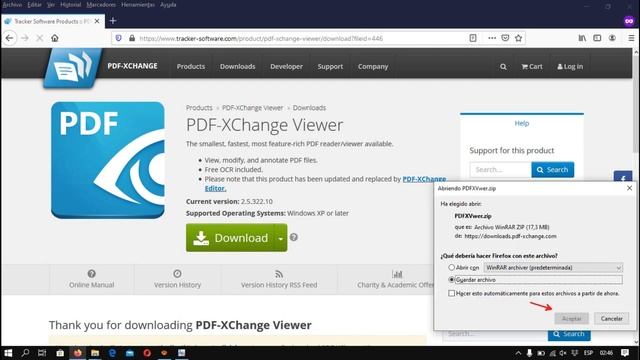
Task: Click Aceptar in the download dialog
Action: point(571,318)
